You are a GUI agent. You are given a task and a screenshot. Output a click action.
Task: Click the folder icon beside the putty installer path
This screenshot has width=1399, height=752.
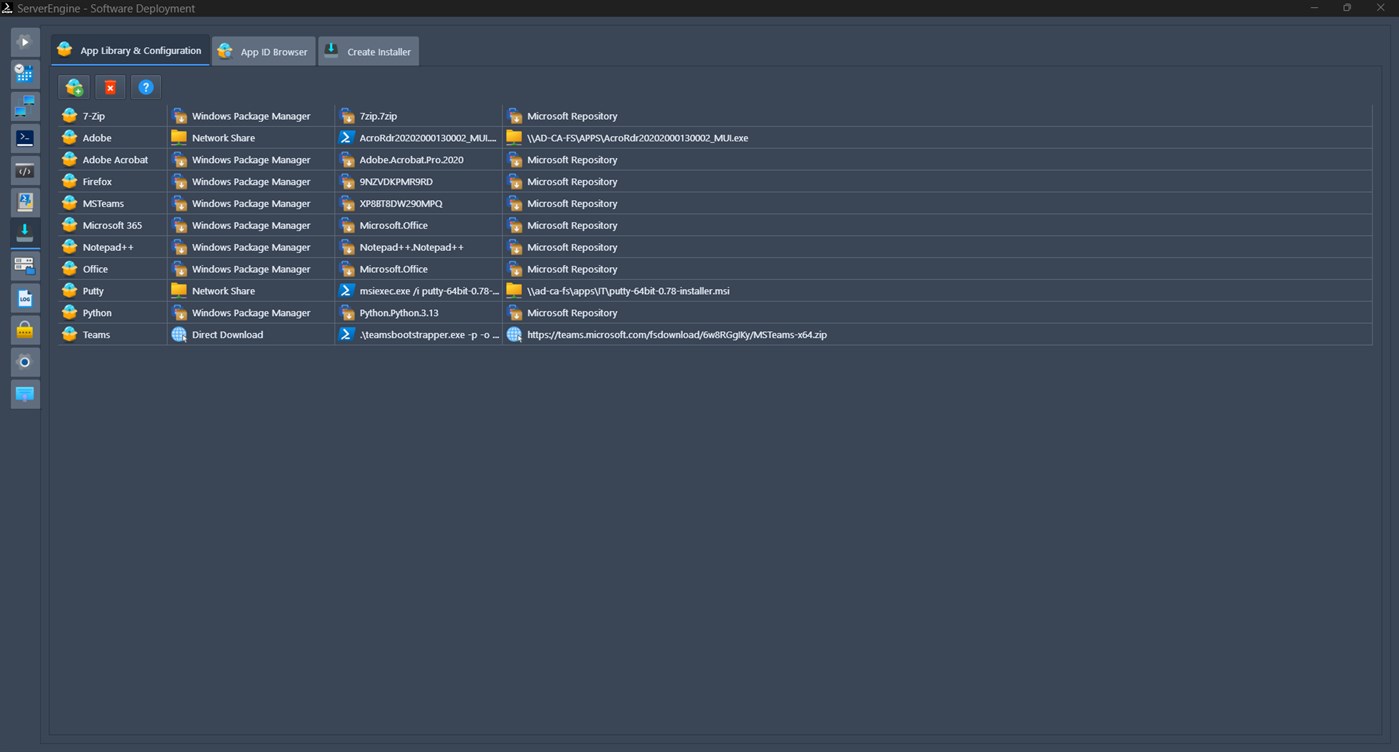[514, 291]
